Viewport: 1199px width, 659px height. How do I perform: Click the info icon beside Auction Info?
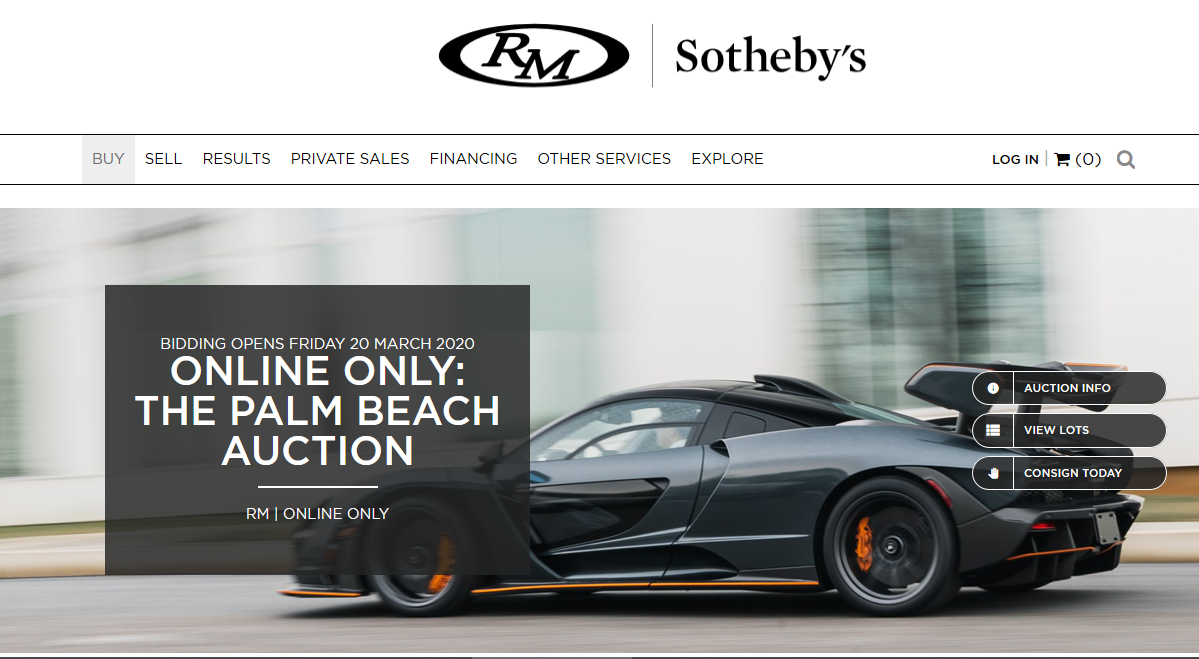point(993,388)
